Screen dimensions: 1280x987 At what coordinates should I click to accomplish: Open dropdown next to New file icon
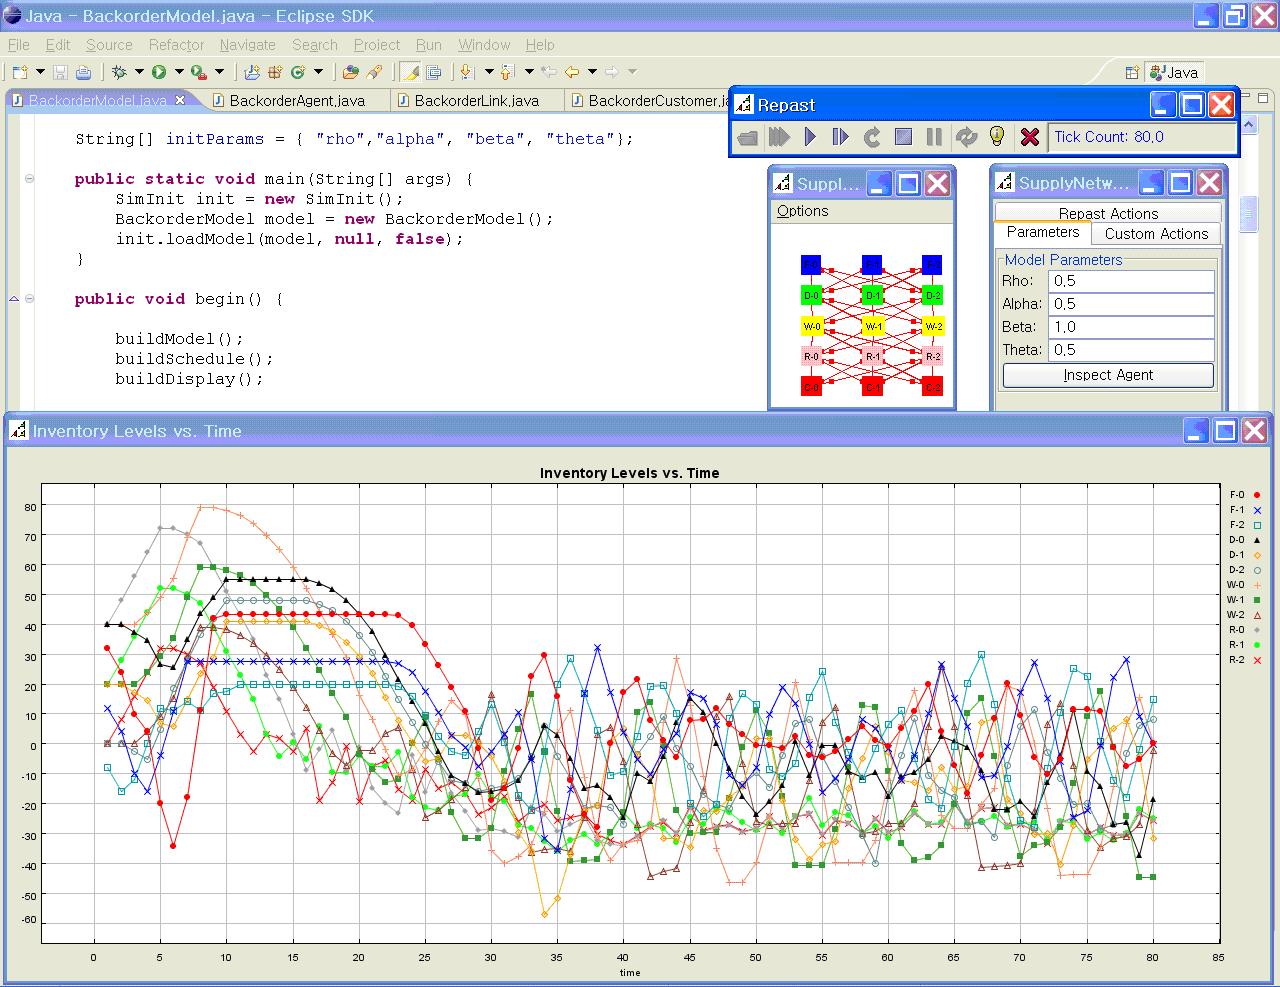(x=40, y=72)
